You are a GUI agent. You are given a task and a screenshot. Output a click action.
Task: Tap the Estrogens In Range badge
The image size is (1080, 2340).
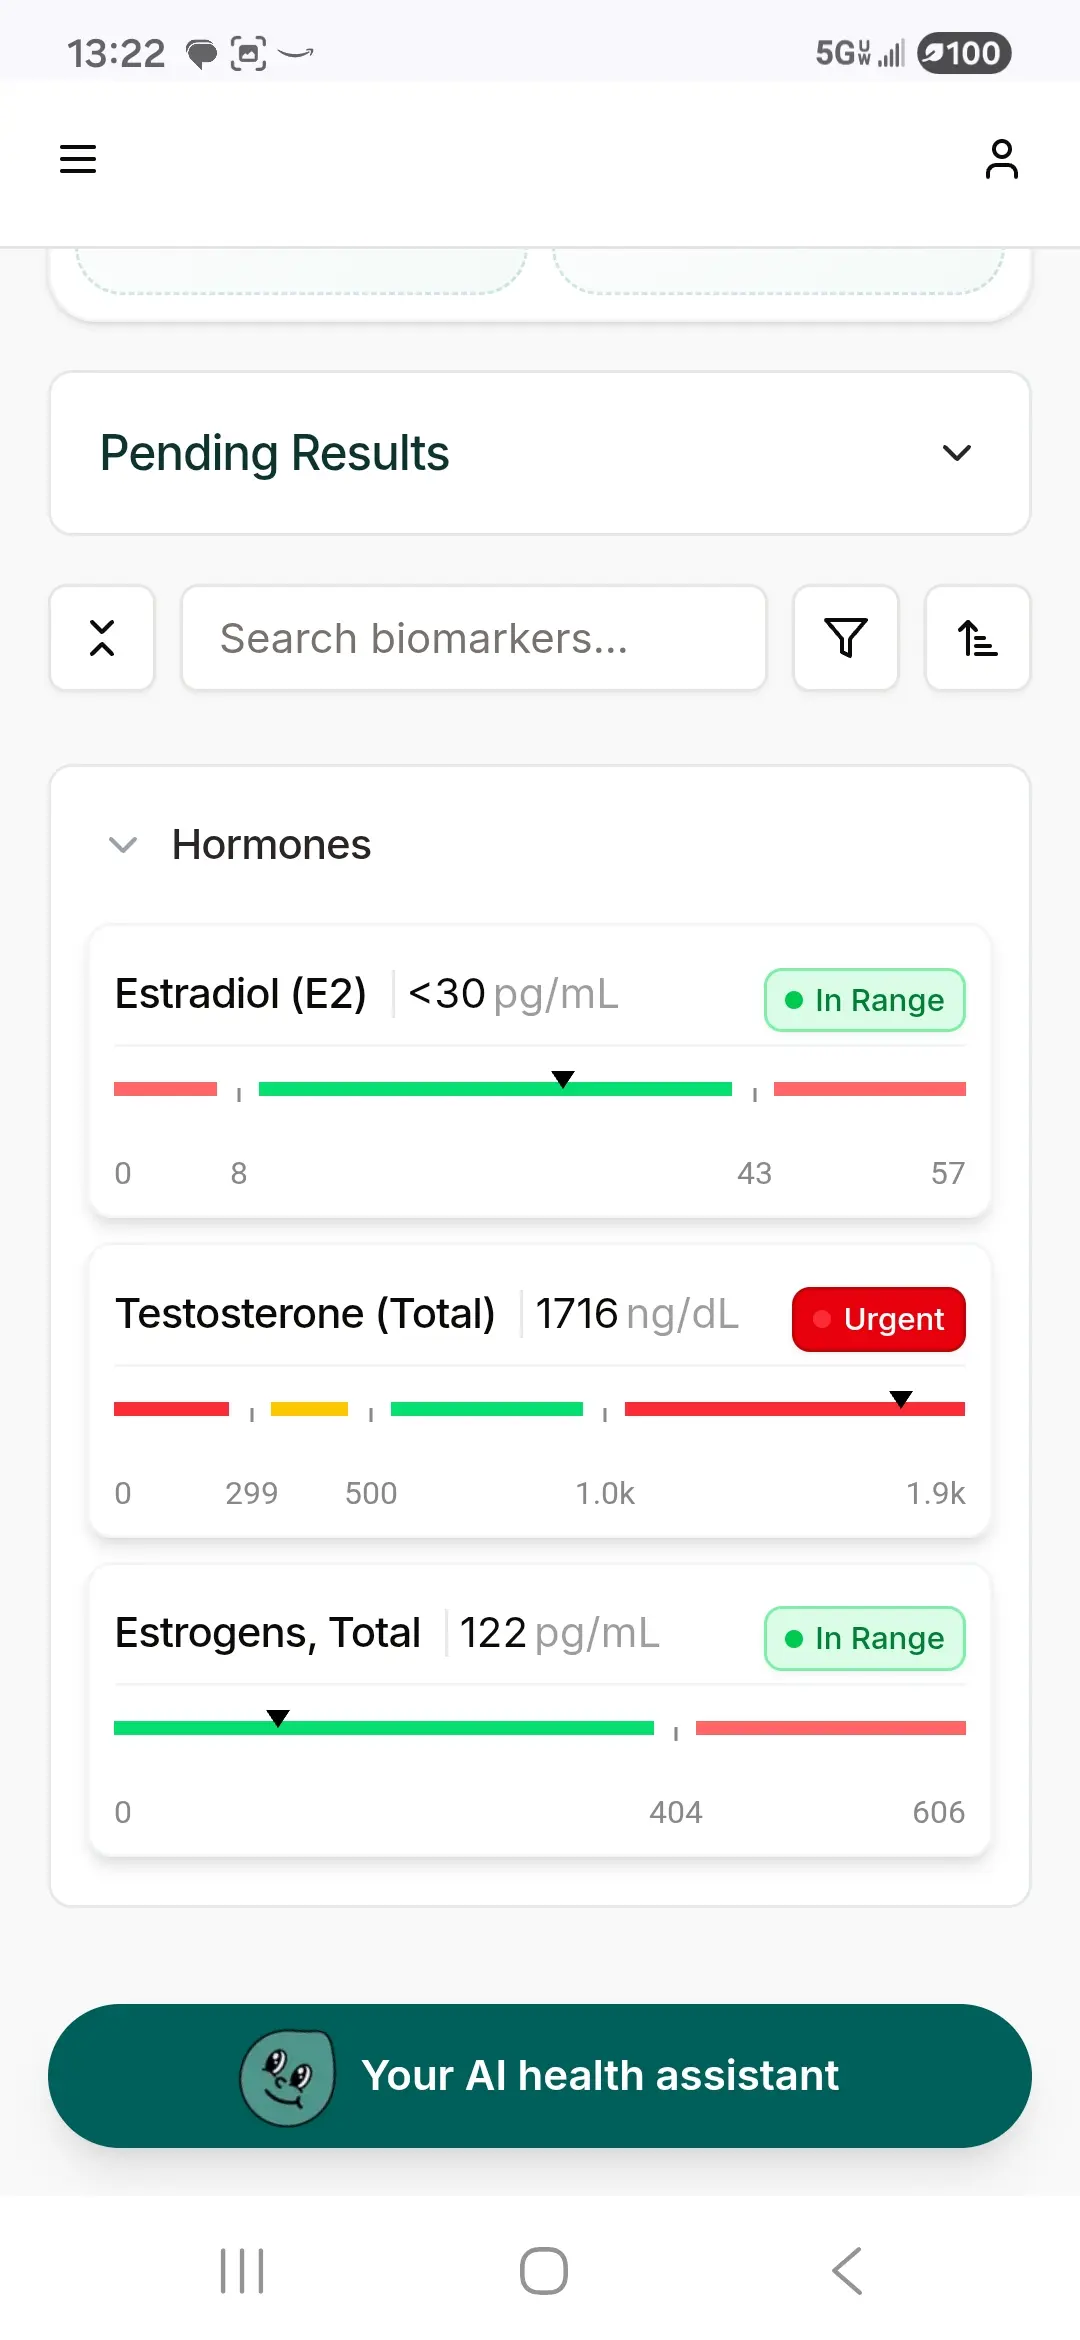[x=864, y=1638]
